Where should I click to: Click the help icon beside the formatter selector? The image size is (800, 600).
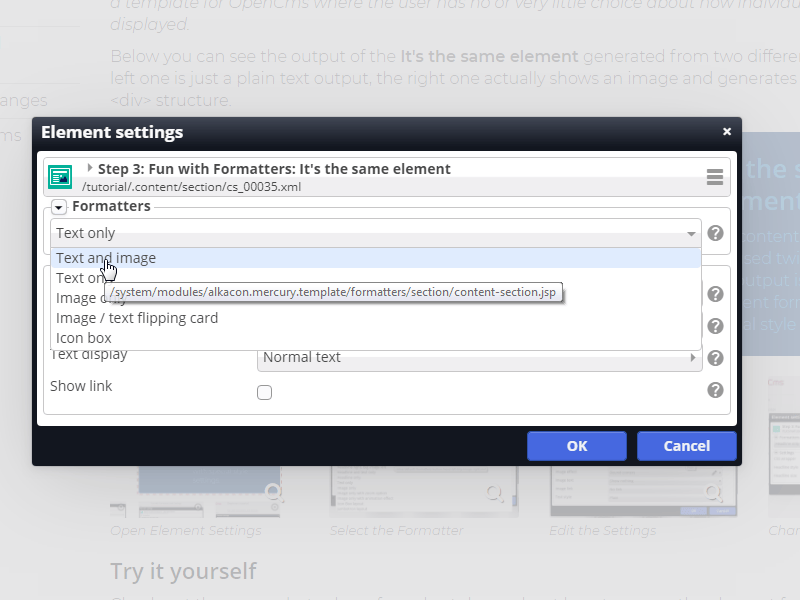715,233
